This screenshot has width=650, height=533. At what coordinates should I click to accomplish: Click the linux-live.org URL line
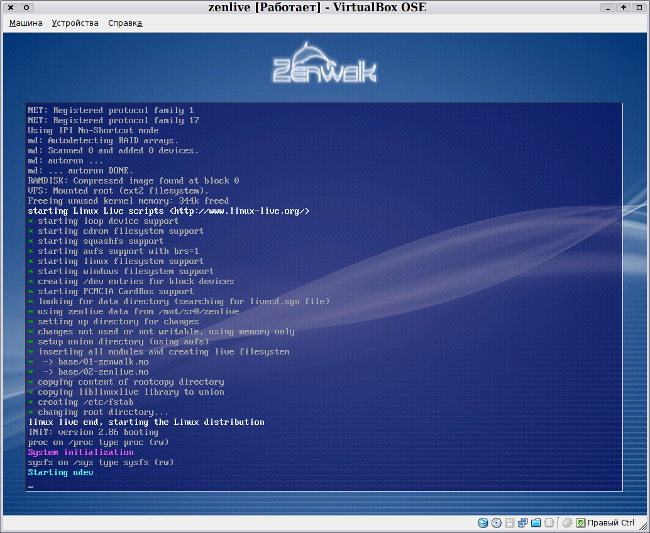[x=168, y=211]
